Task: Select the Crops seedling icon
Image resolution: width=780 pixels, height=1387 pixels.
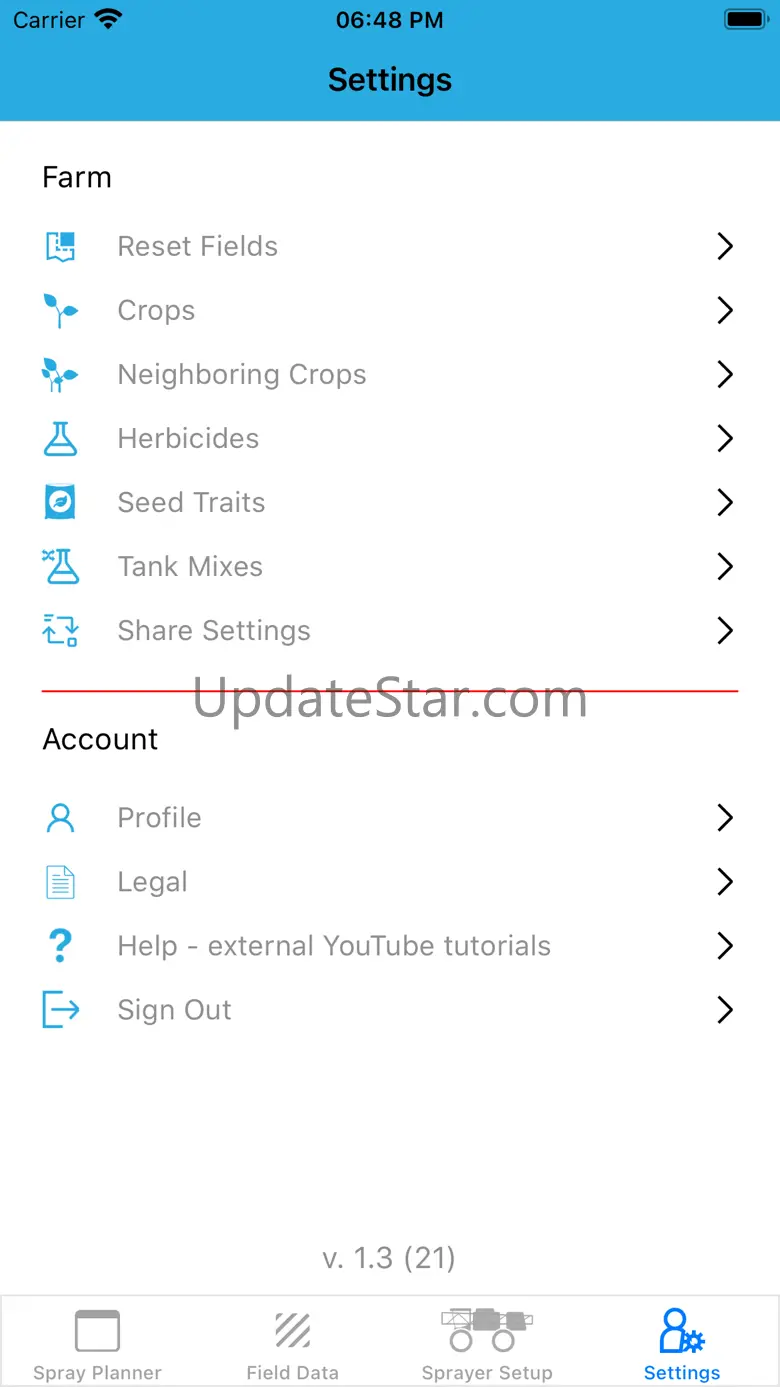Action: point(60,310)
